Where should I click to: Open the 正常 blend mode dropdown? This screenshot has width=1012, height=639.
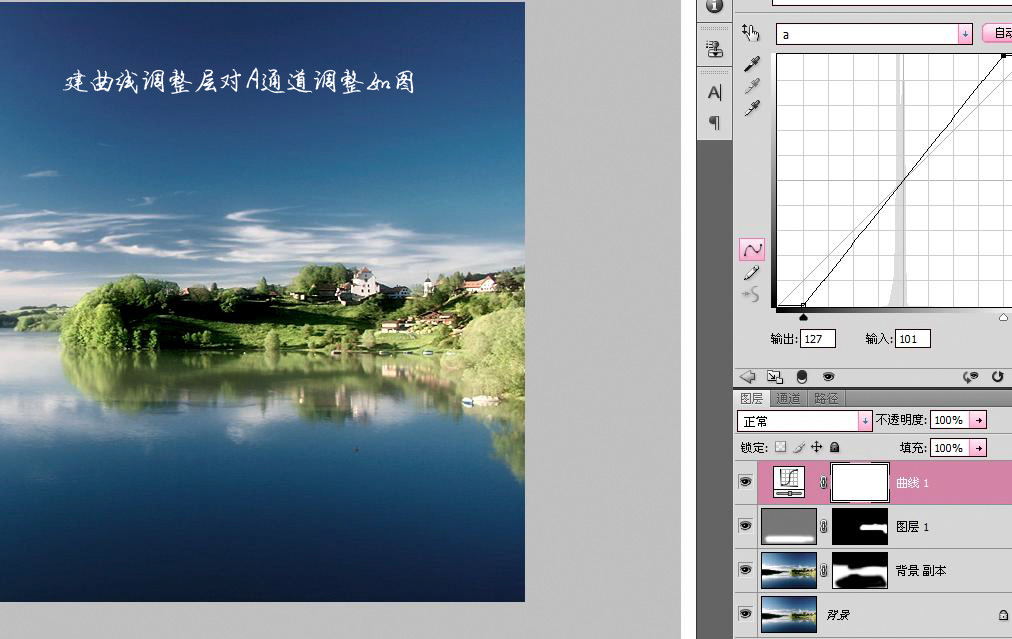tap(805, 421)
